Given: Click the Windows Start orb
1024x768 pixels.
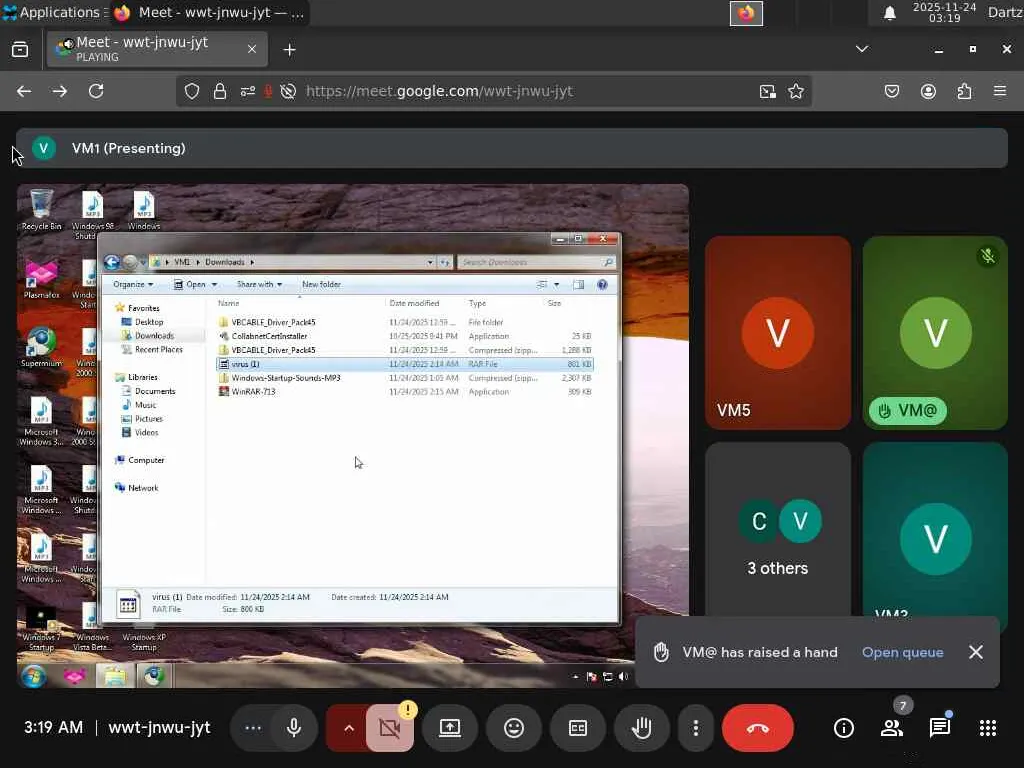Looking at the screenshot, I should [33, 676].
